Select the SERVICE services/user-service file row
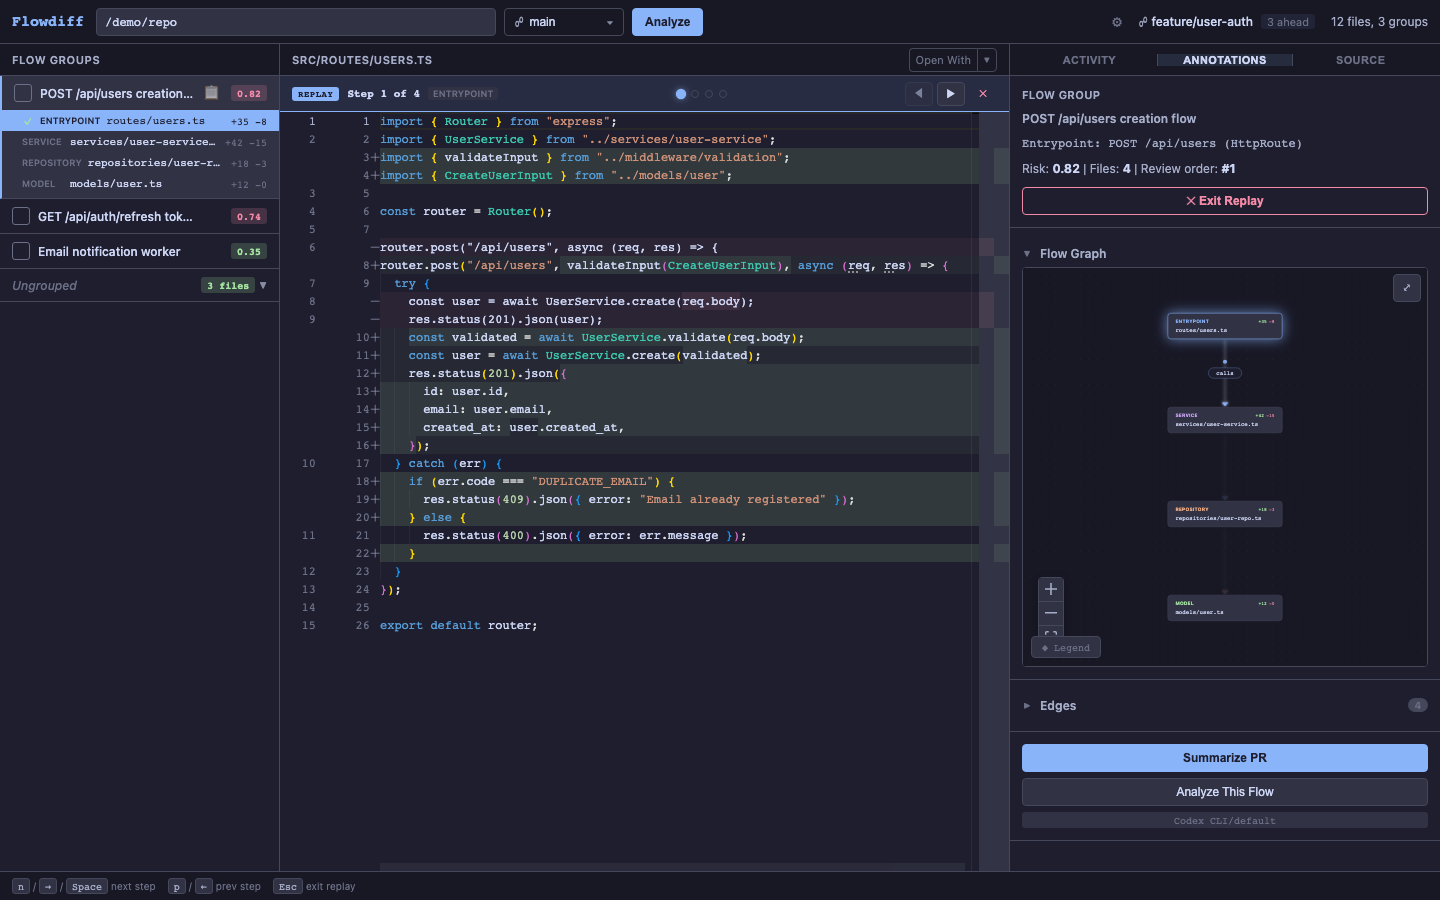The width and height of the screenshot is (1440, 900). pos(140,142)
